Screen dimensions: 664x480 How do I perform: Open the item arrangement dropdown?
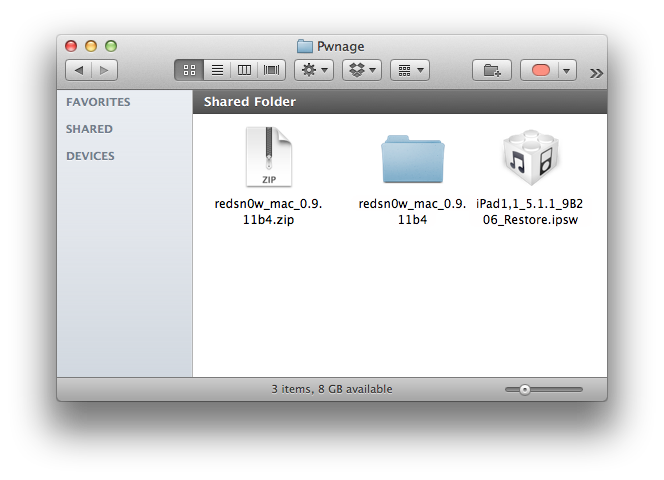(409, 70)
